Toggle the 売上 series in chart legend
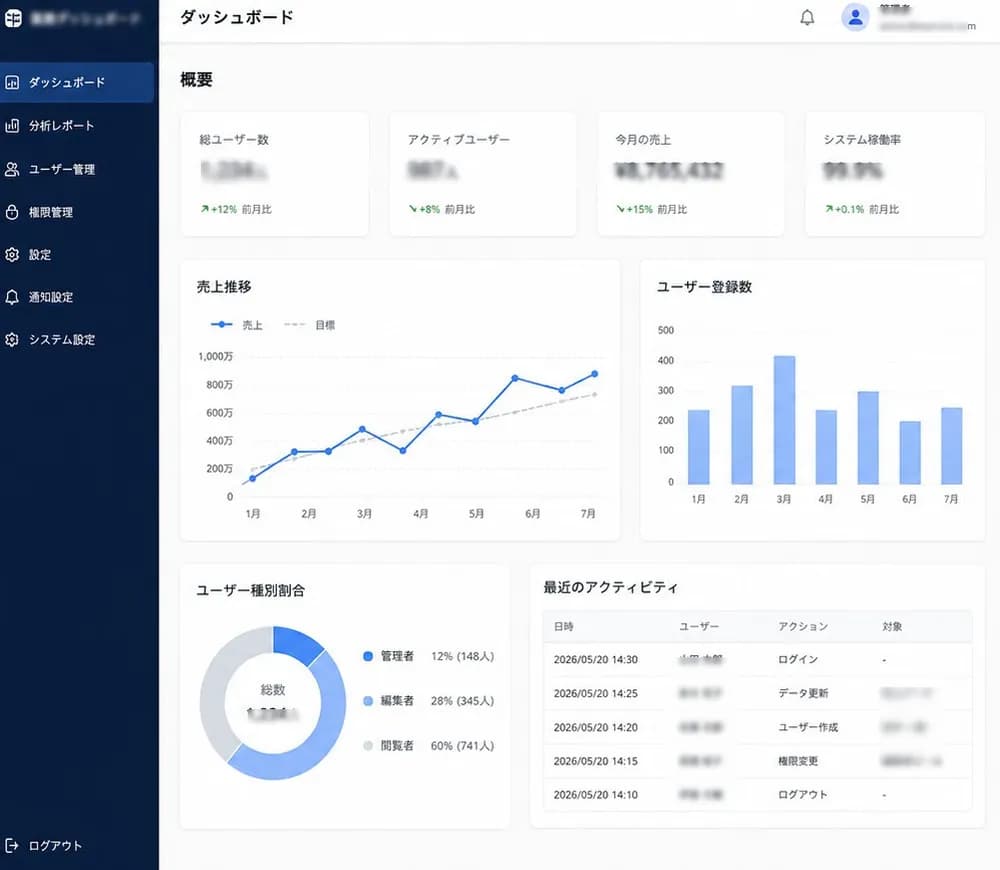This screenshot has height=870, width=1000. pyautogui.click(x=237, y=325)
